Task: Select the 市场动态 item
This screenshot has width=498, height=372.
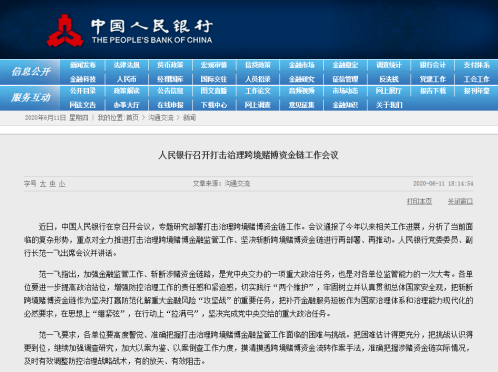Action: 345,91
